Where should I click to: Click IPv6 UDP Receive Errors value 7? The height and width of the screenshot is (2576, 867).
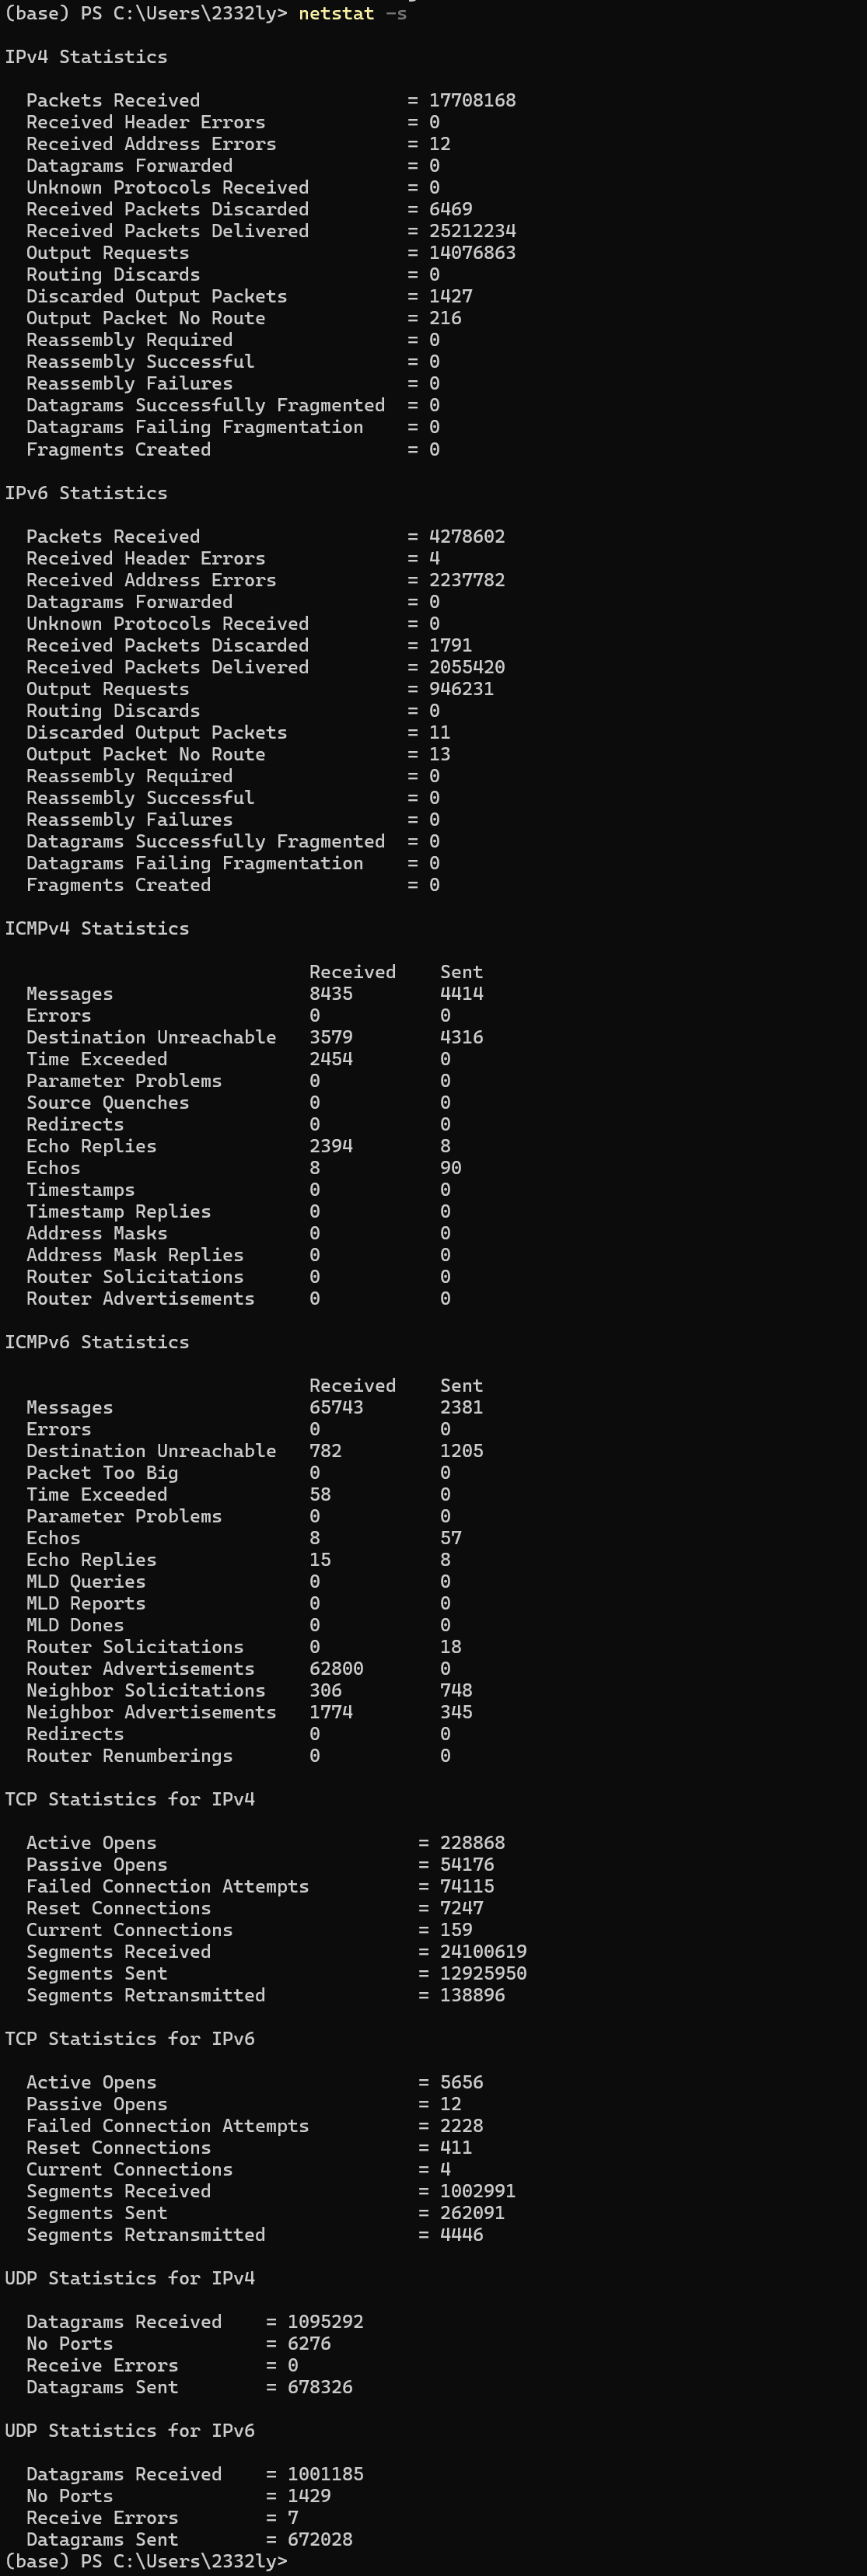point(293,2517)
